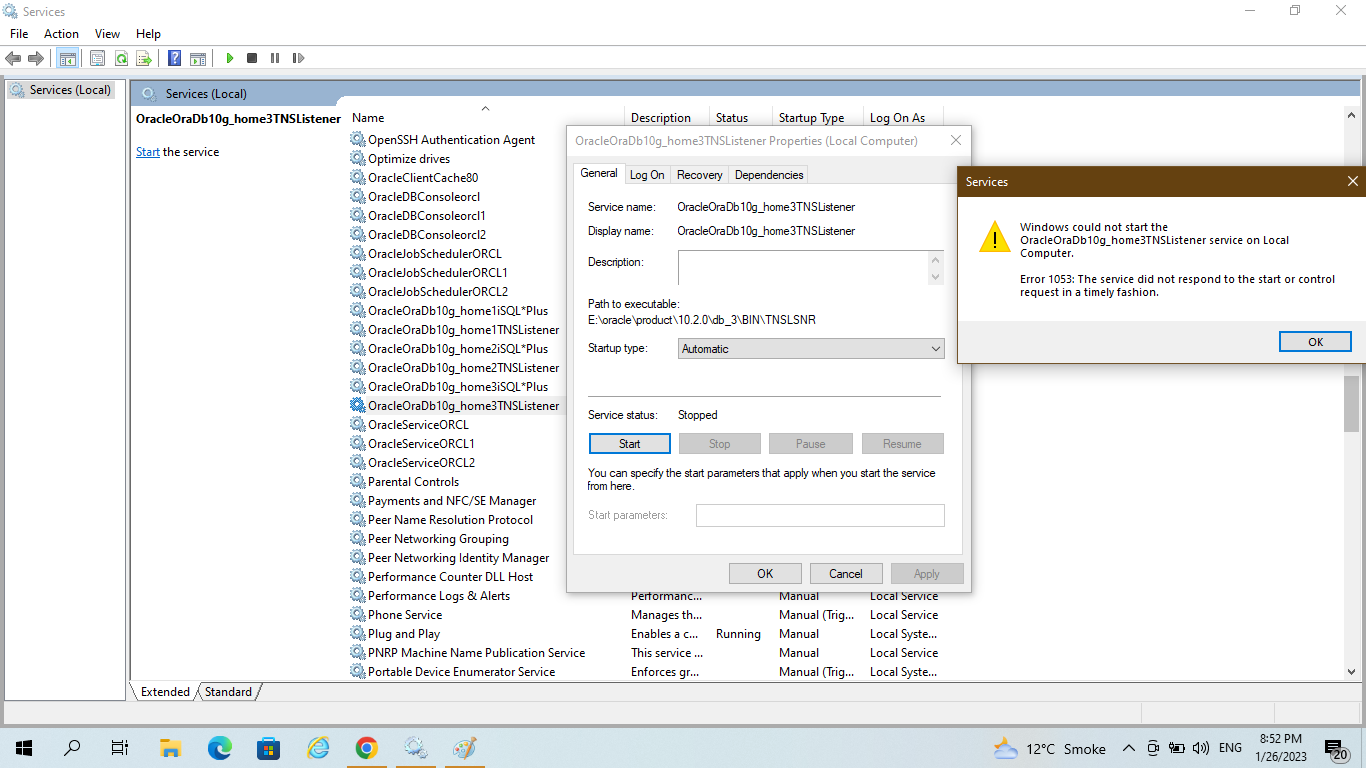Switch to the Log On tab

(x=647, y=175)
